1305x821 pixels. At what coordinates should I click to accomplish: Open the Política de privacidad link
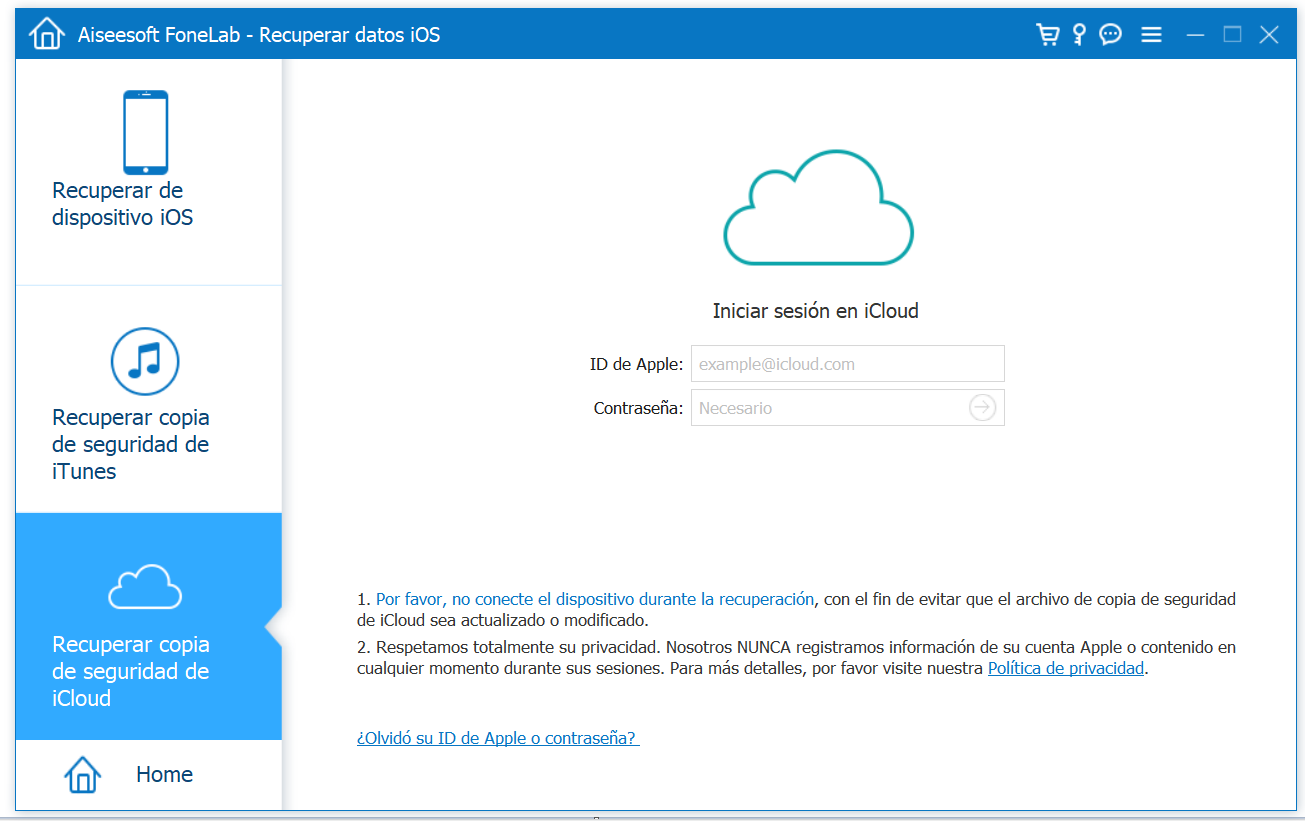click(x=1066, y=668)
